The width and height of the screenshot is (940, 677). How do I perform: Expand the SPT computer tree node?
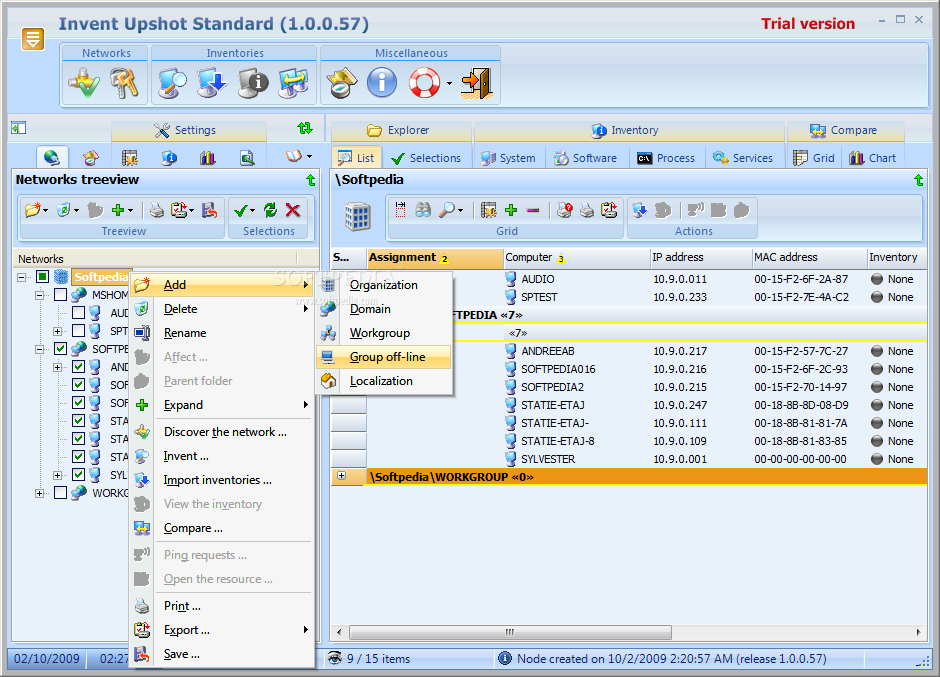coord(58,331)
